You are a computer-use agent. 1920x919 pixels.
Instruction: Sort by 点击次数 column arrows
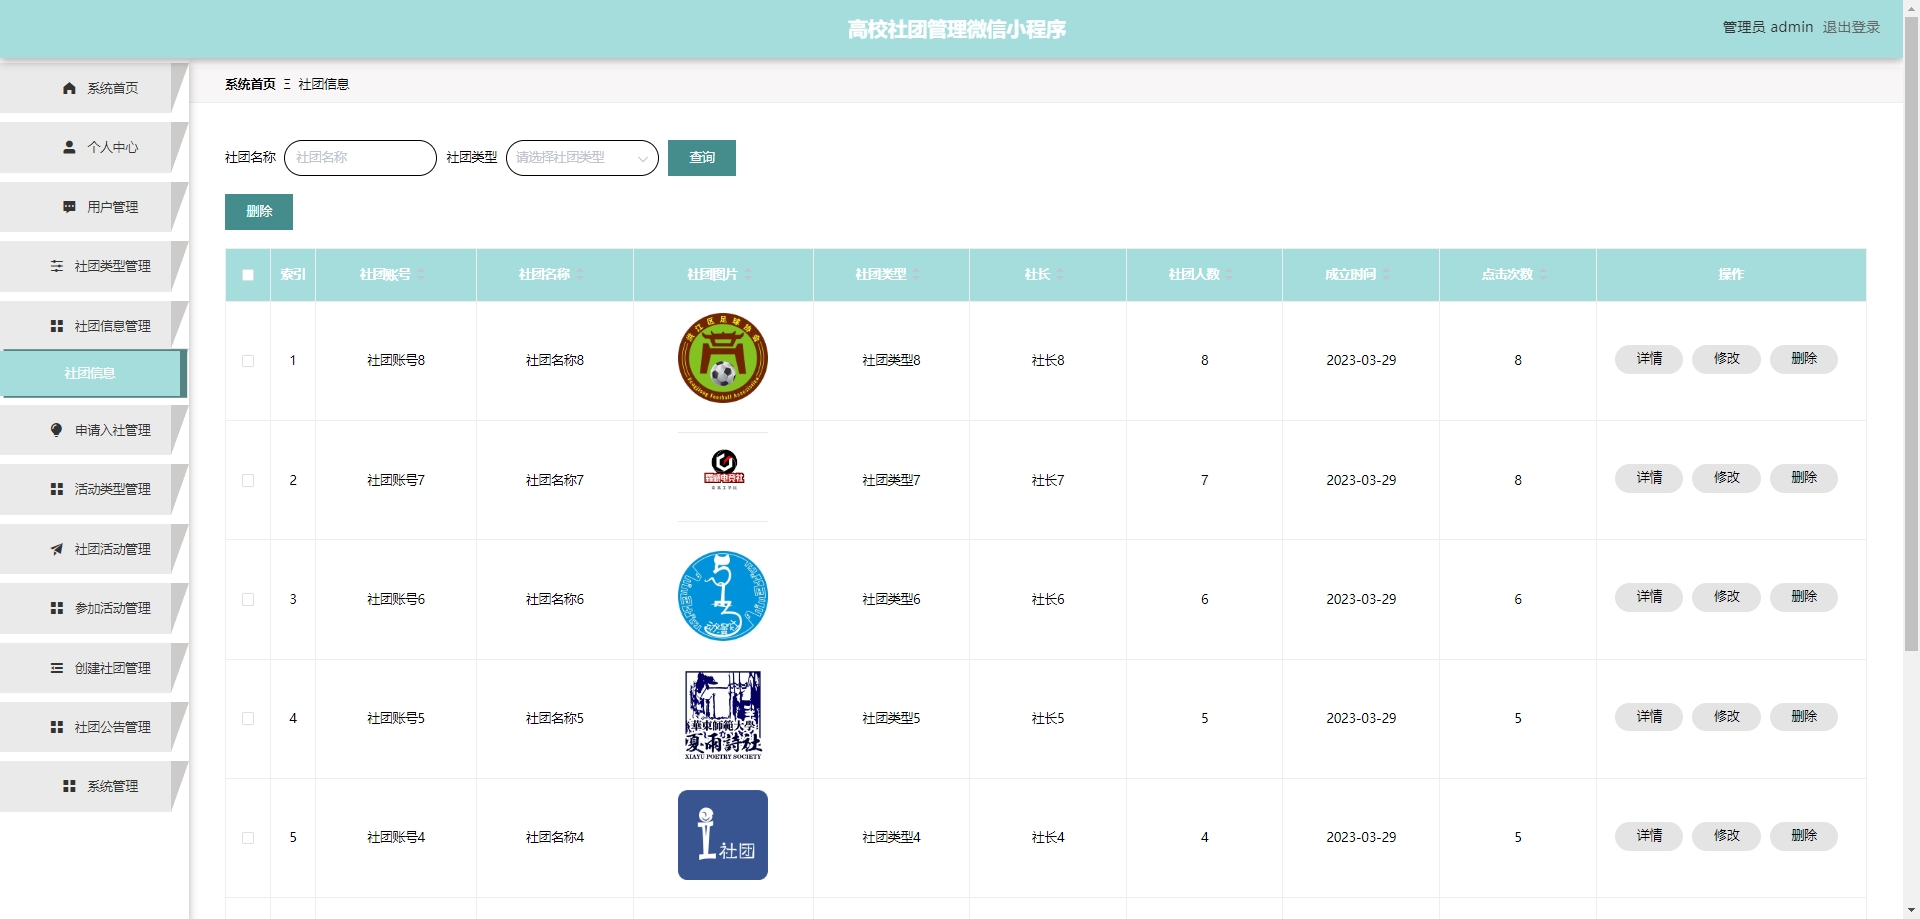1543,274
